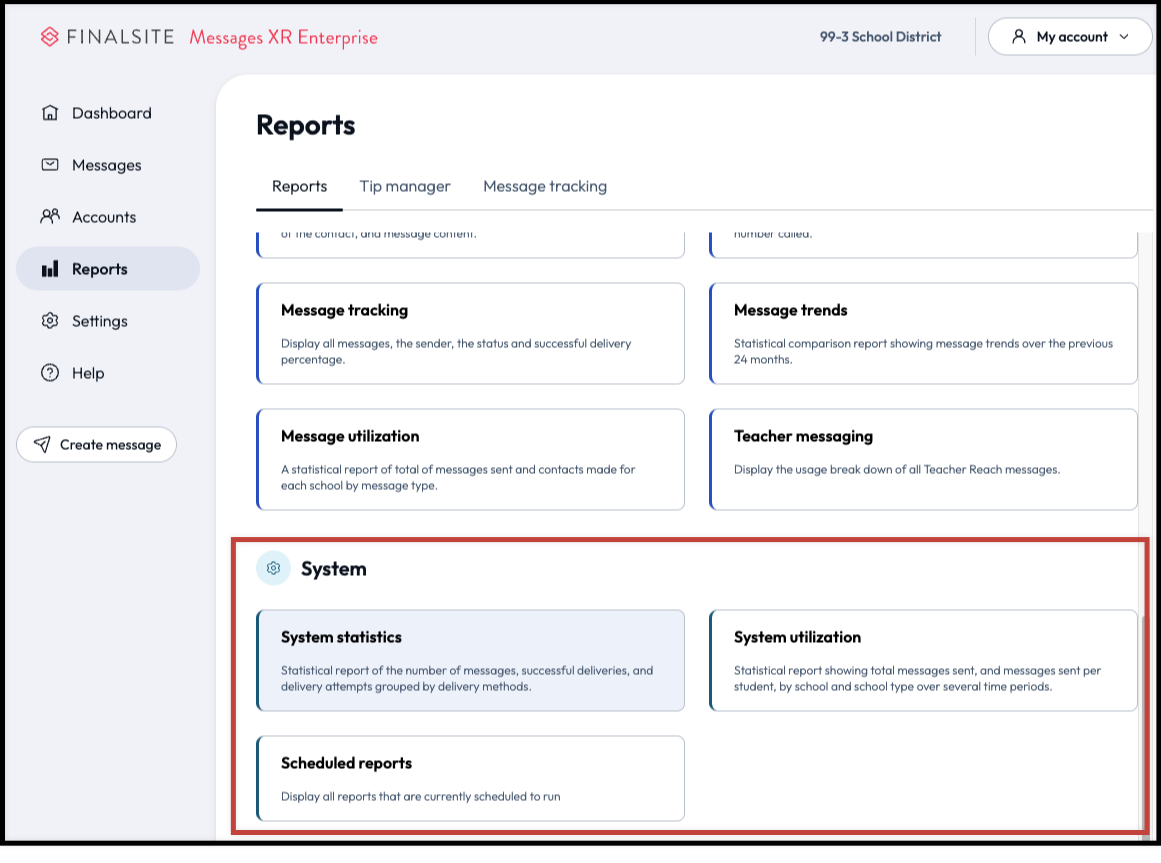The width and height of the screenshot is (1161, 863).
Task: Open the My account chevron arrow
Action: [1124, 36]
